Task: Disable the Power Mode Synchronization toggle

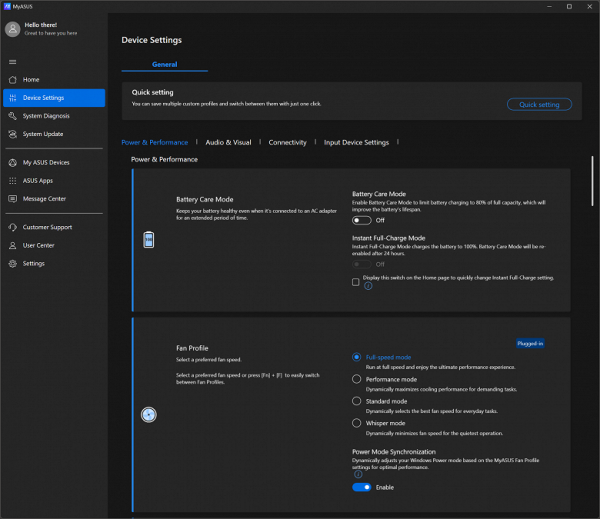Action: [x=361, y=487]
